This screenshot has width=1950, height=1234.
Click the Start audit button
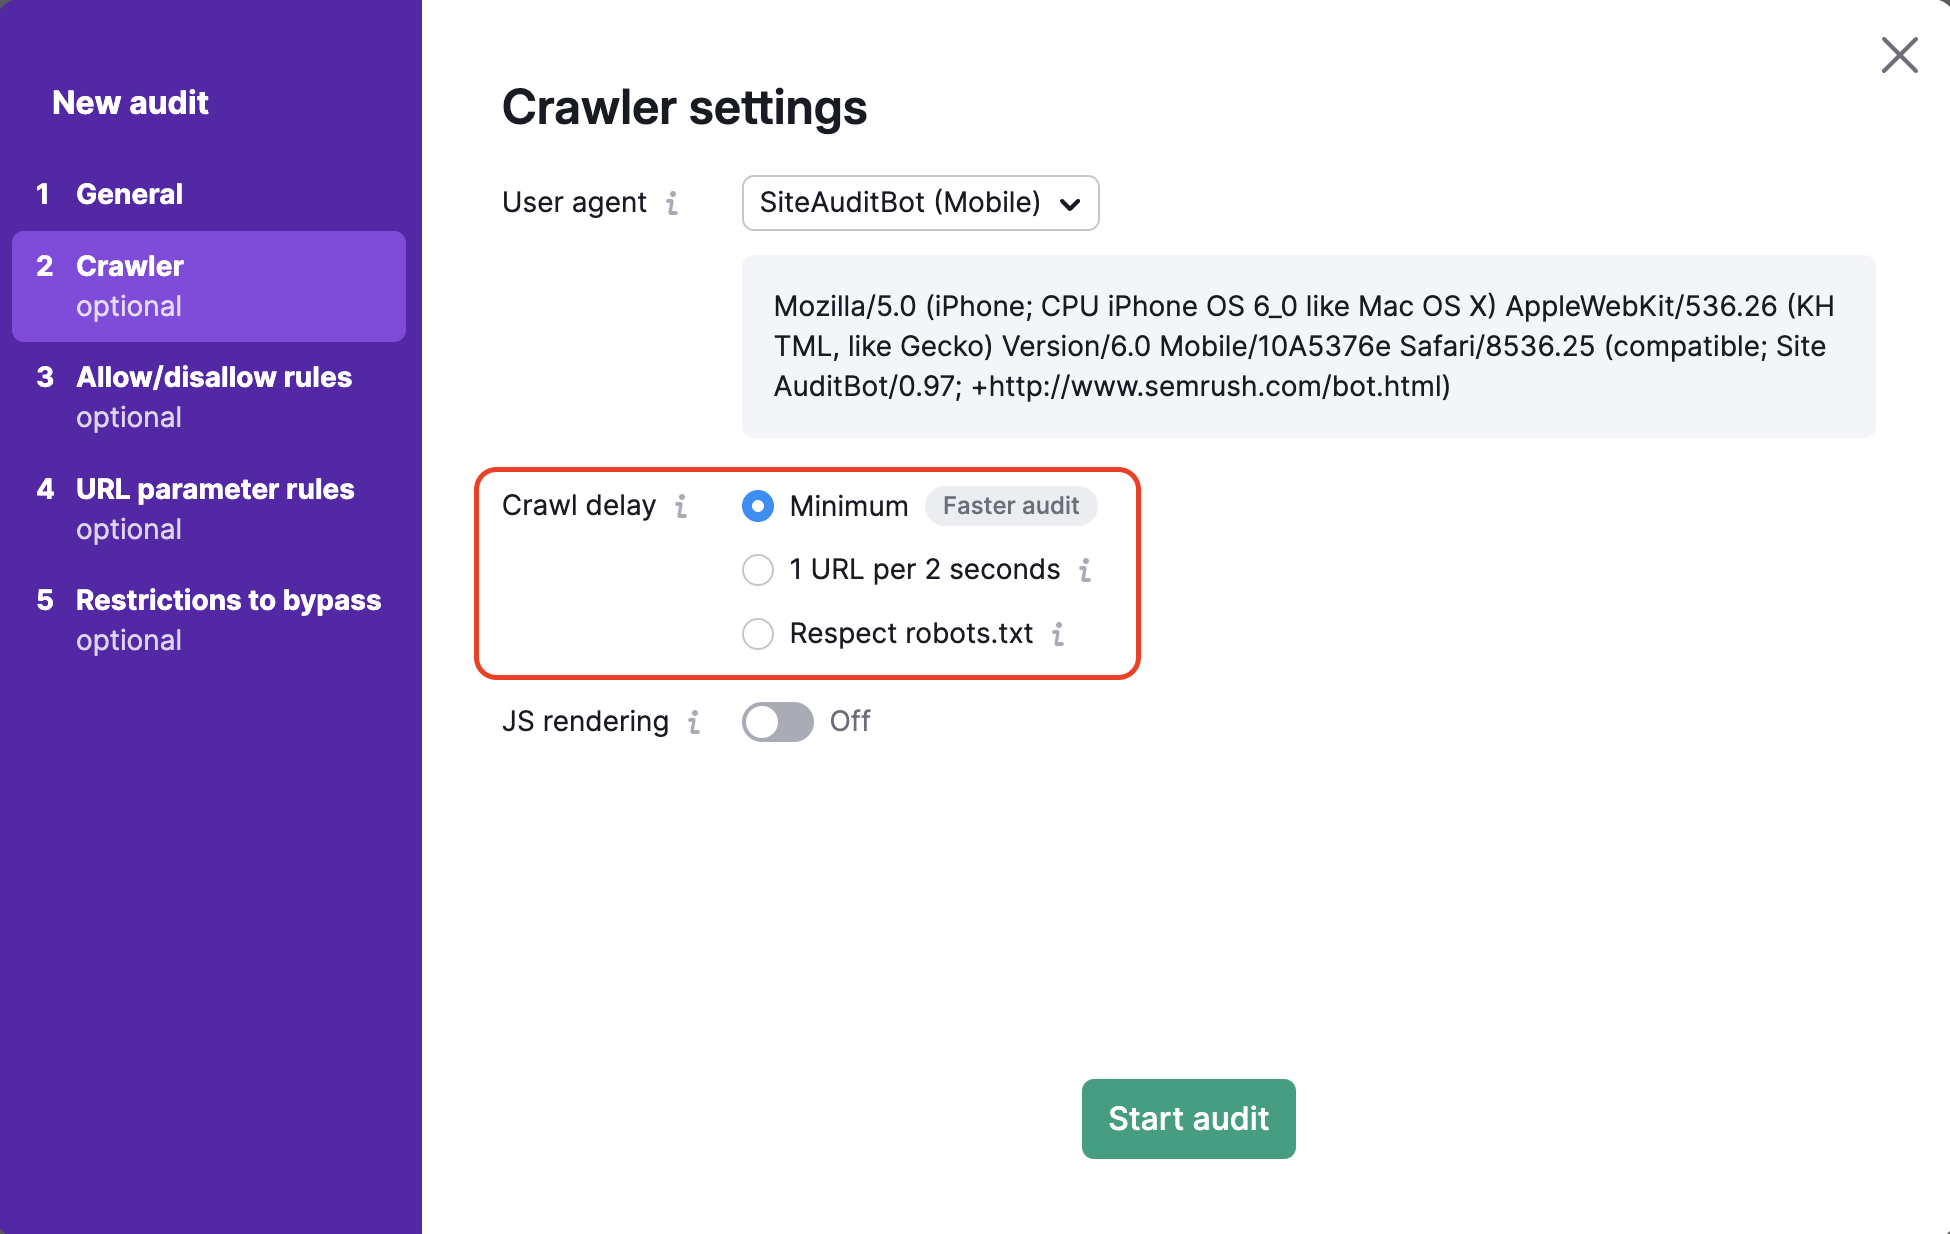point(1188,1118)
